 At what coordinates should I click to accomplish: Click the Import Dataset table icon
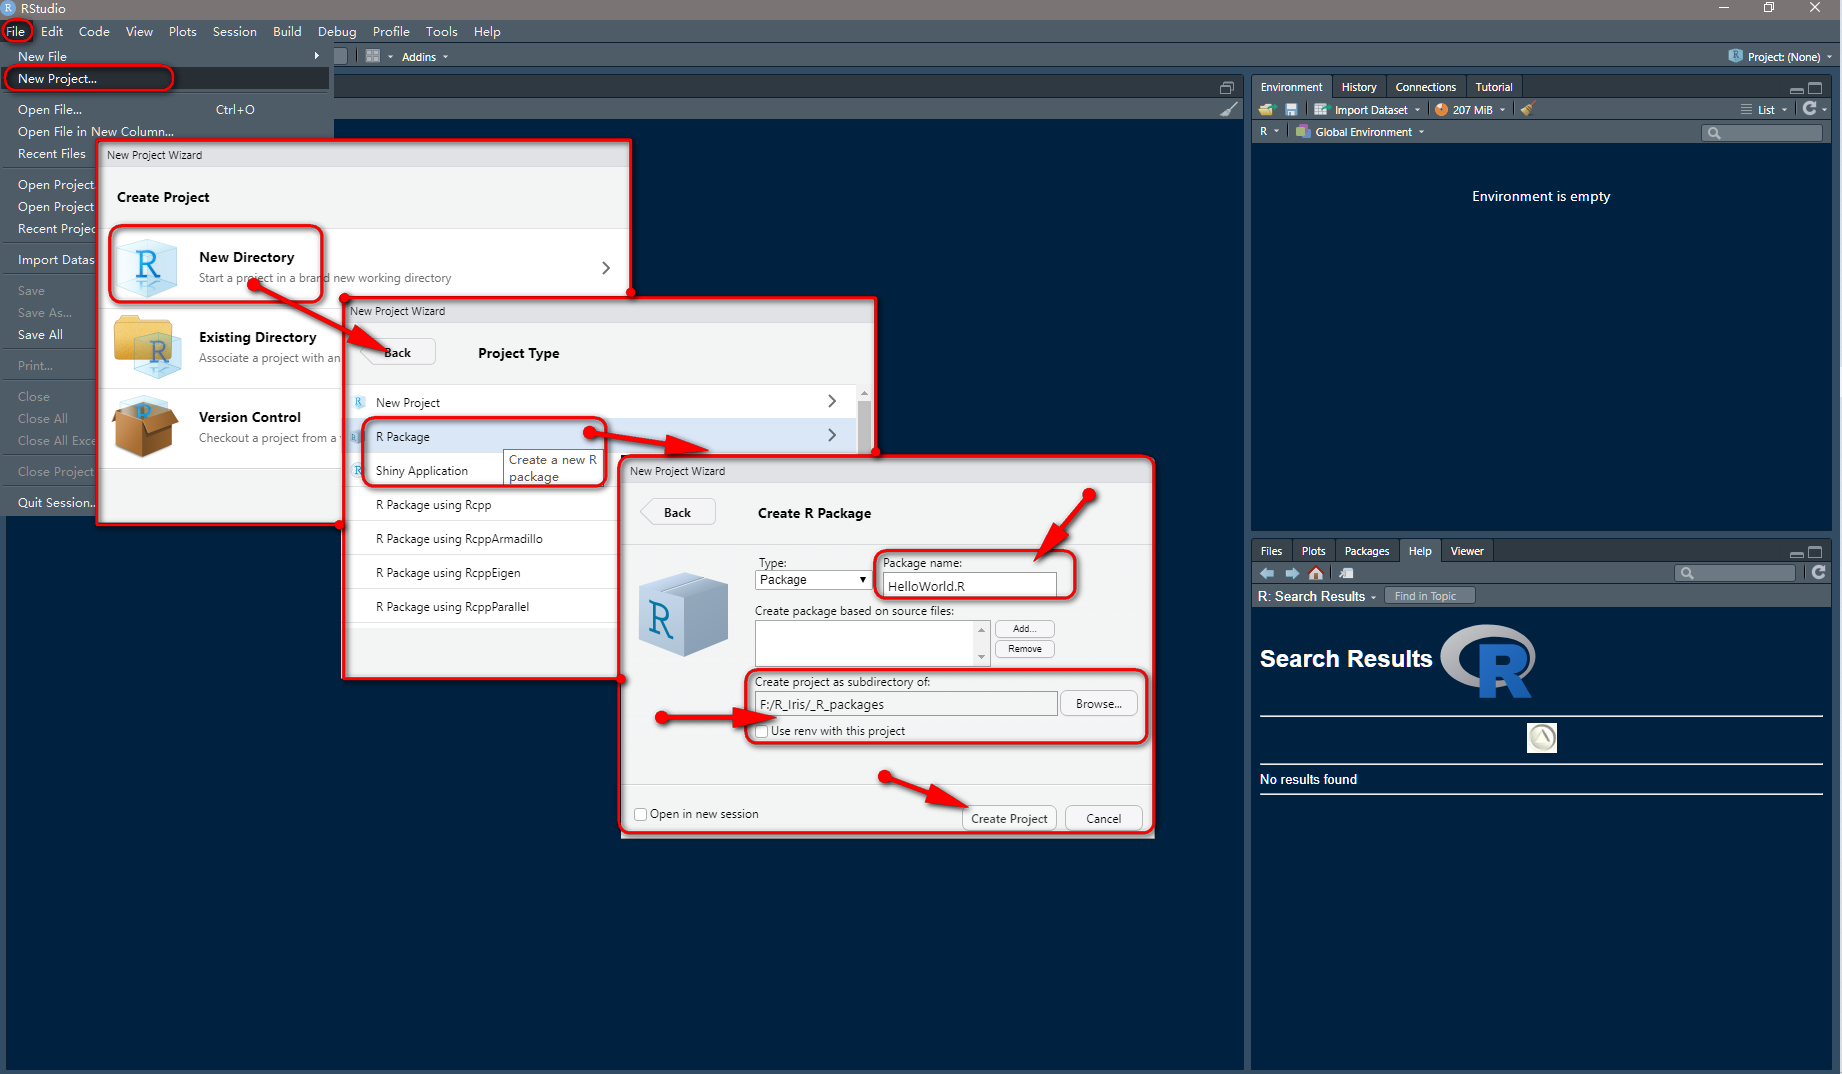coord(1321,110)
